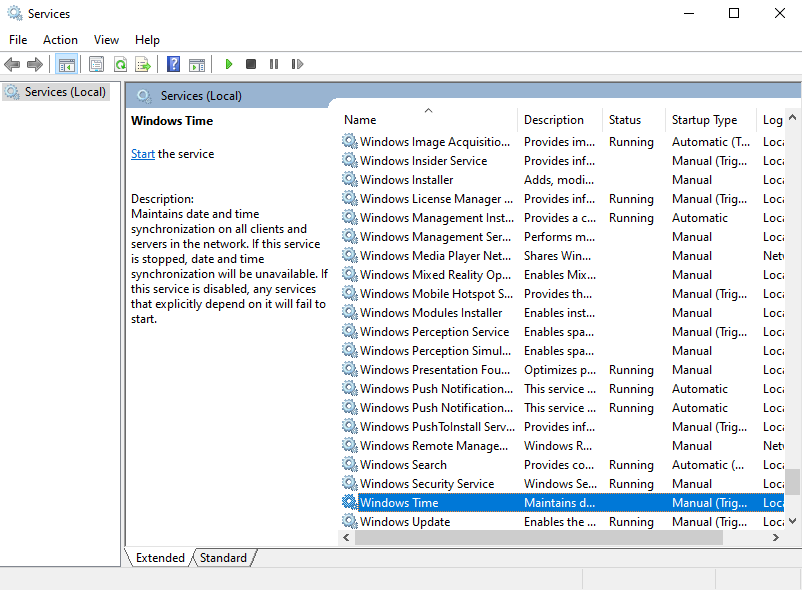
Task: Click the 'Shares Win...' description cell
Action: coord(557,256)
